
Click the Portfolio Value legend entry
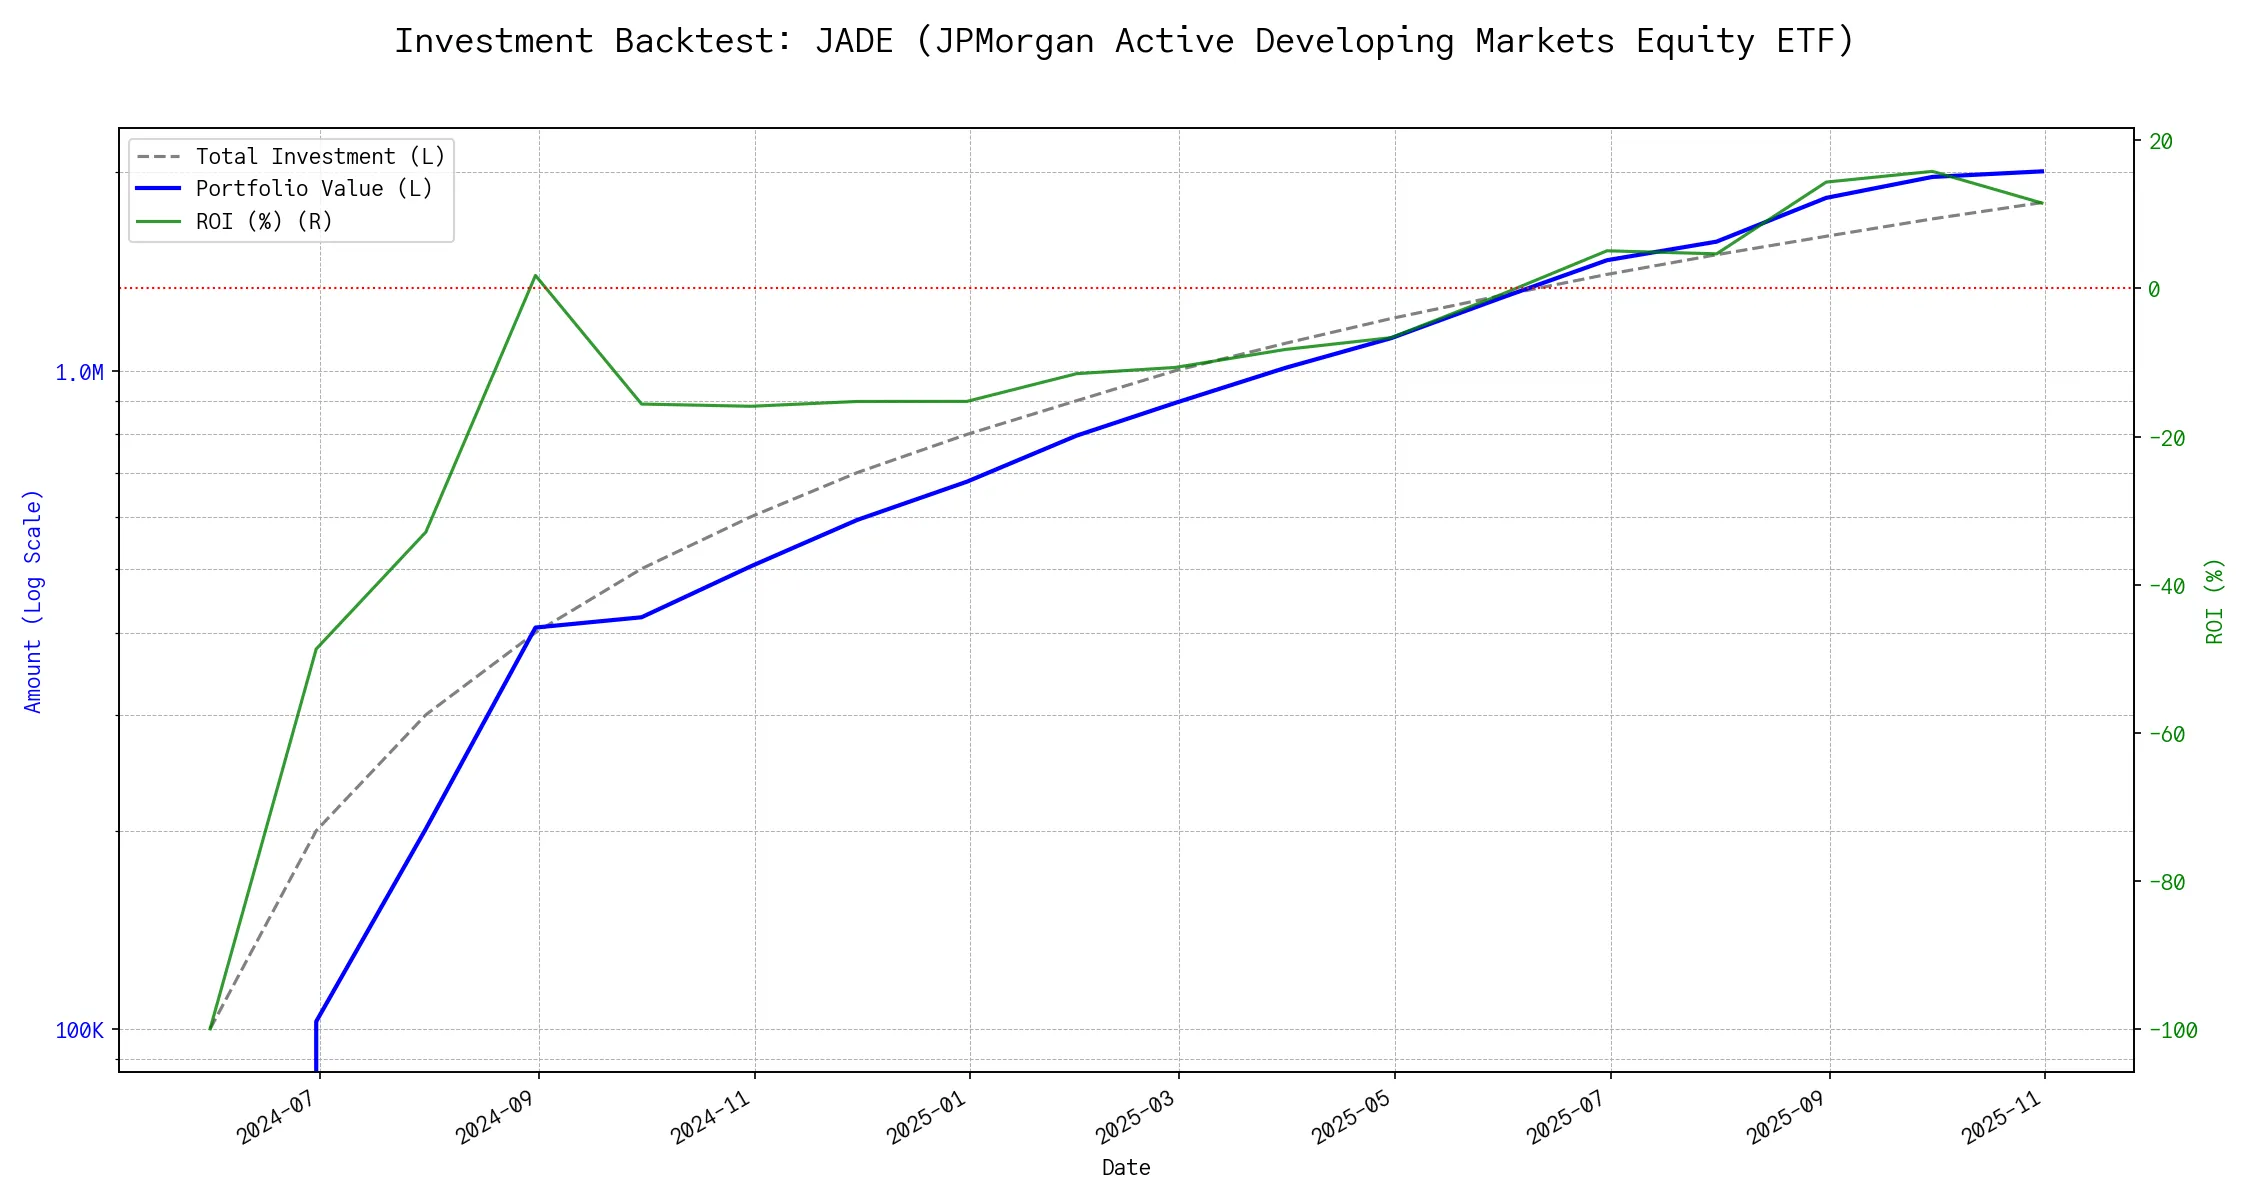click(313, 189)
